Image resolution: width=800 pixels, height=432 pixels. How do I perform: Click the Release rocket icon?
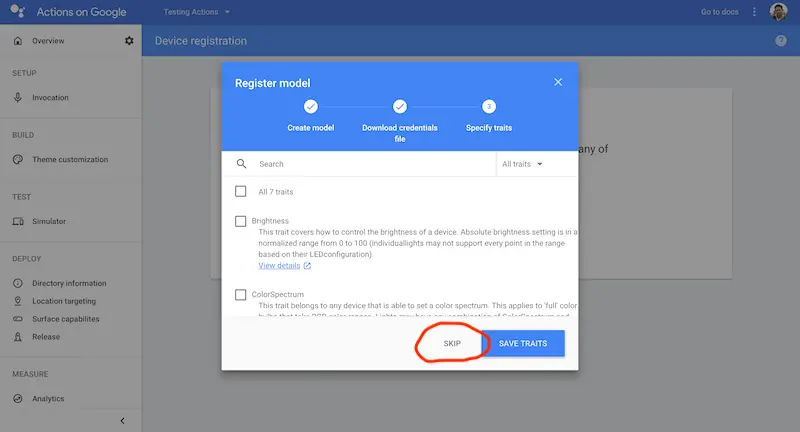(x=18, y=337)
